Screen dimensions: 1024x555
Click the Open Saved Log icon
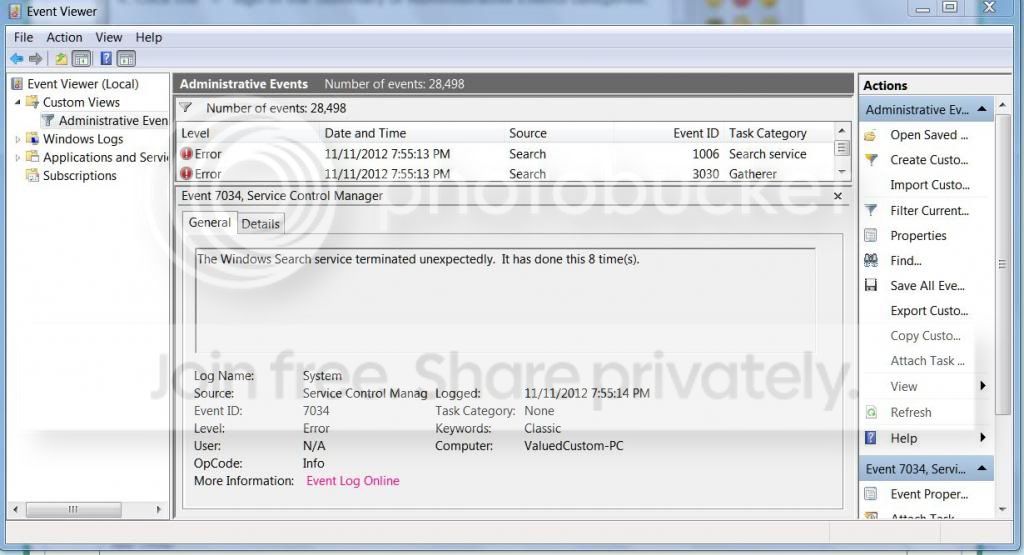pyautogui.click(x=871, y=135)
